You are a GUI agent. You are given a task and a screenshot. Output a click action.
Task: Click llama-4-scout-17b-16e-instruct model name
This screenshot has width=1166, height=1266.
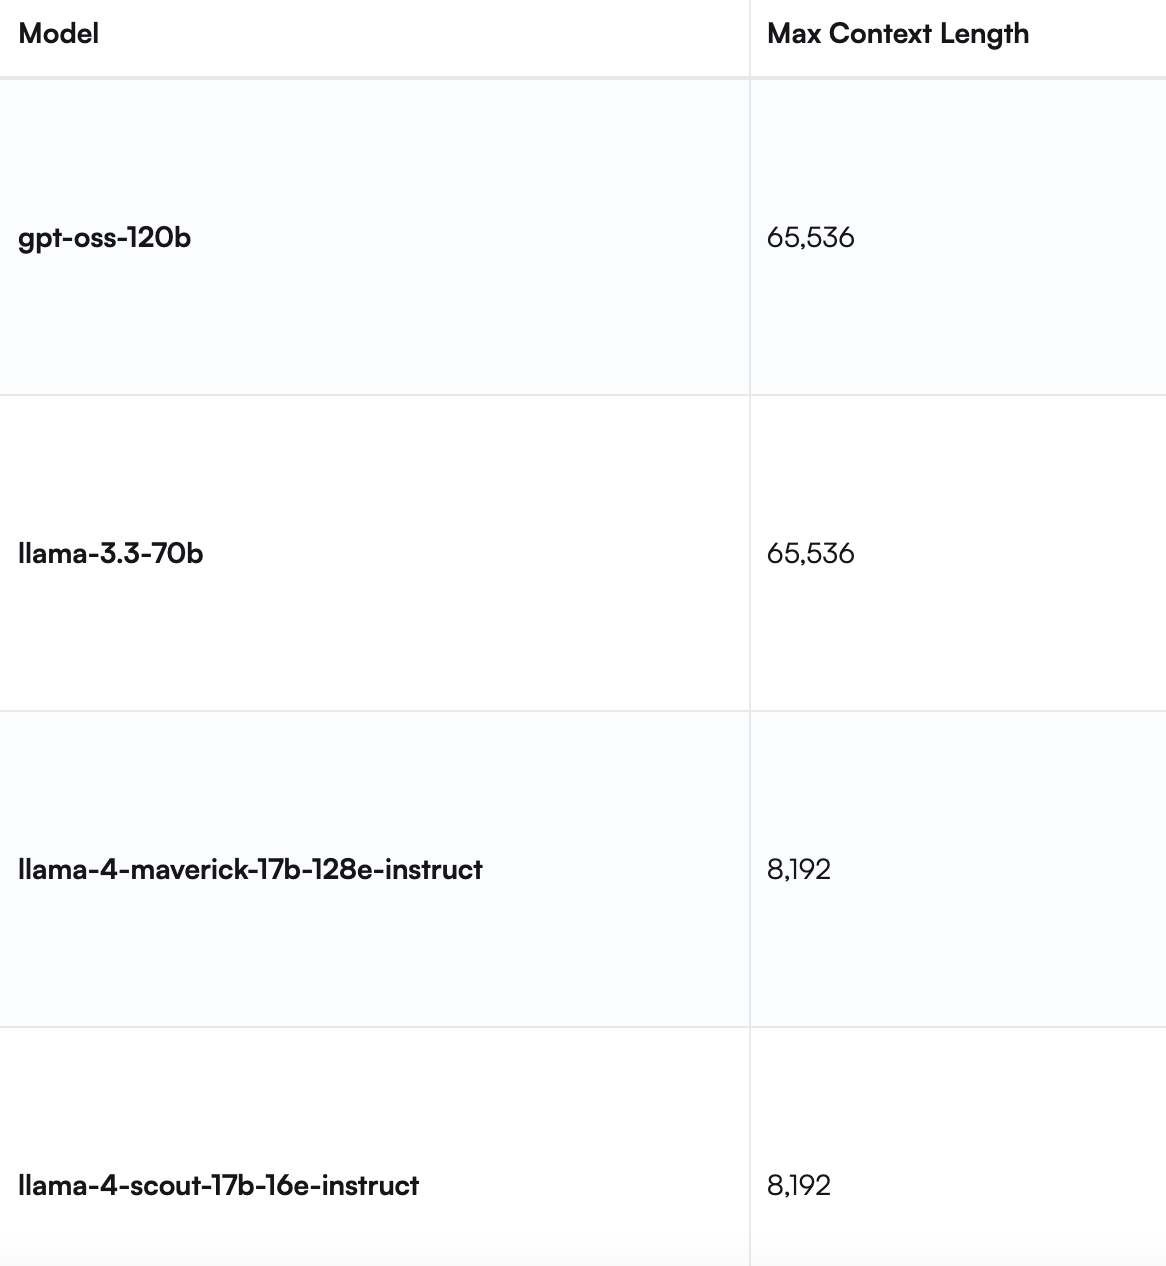(x=219, y=1185)
